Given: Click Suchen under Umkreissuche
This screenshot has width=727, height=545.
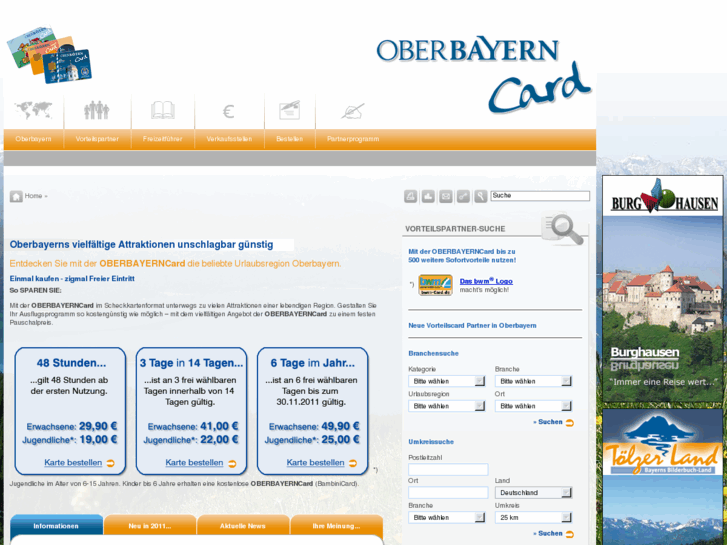Looking at the screenshot, I should (550, 534).
